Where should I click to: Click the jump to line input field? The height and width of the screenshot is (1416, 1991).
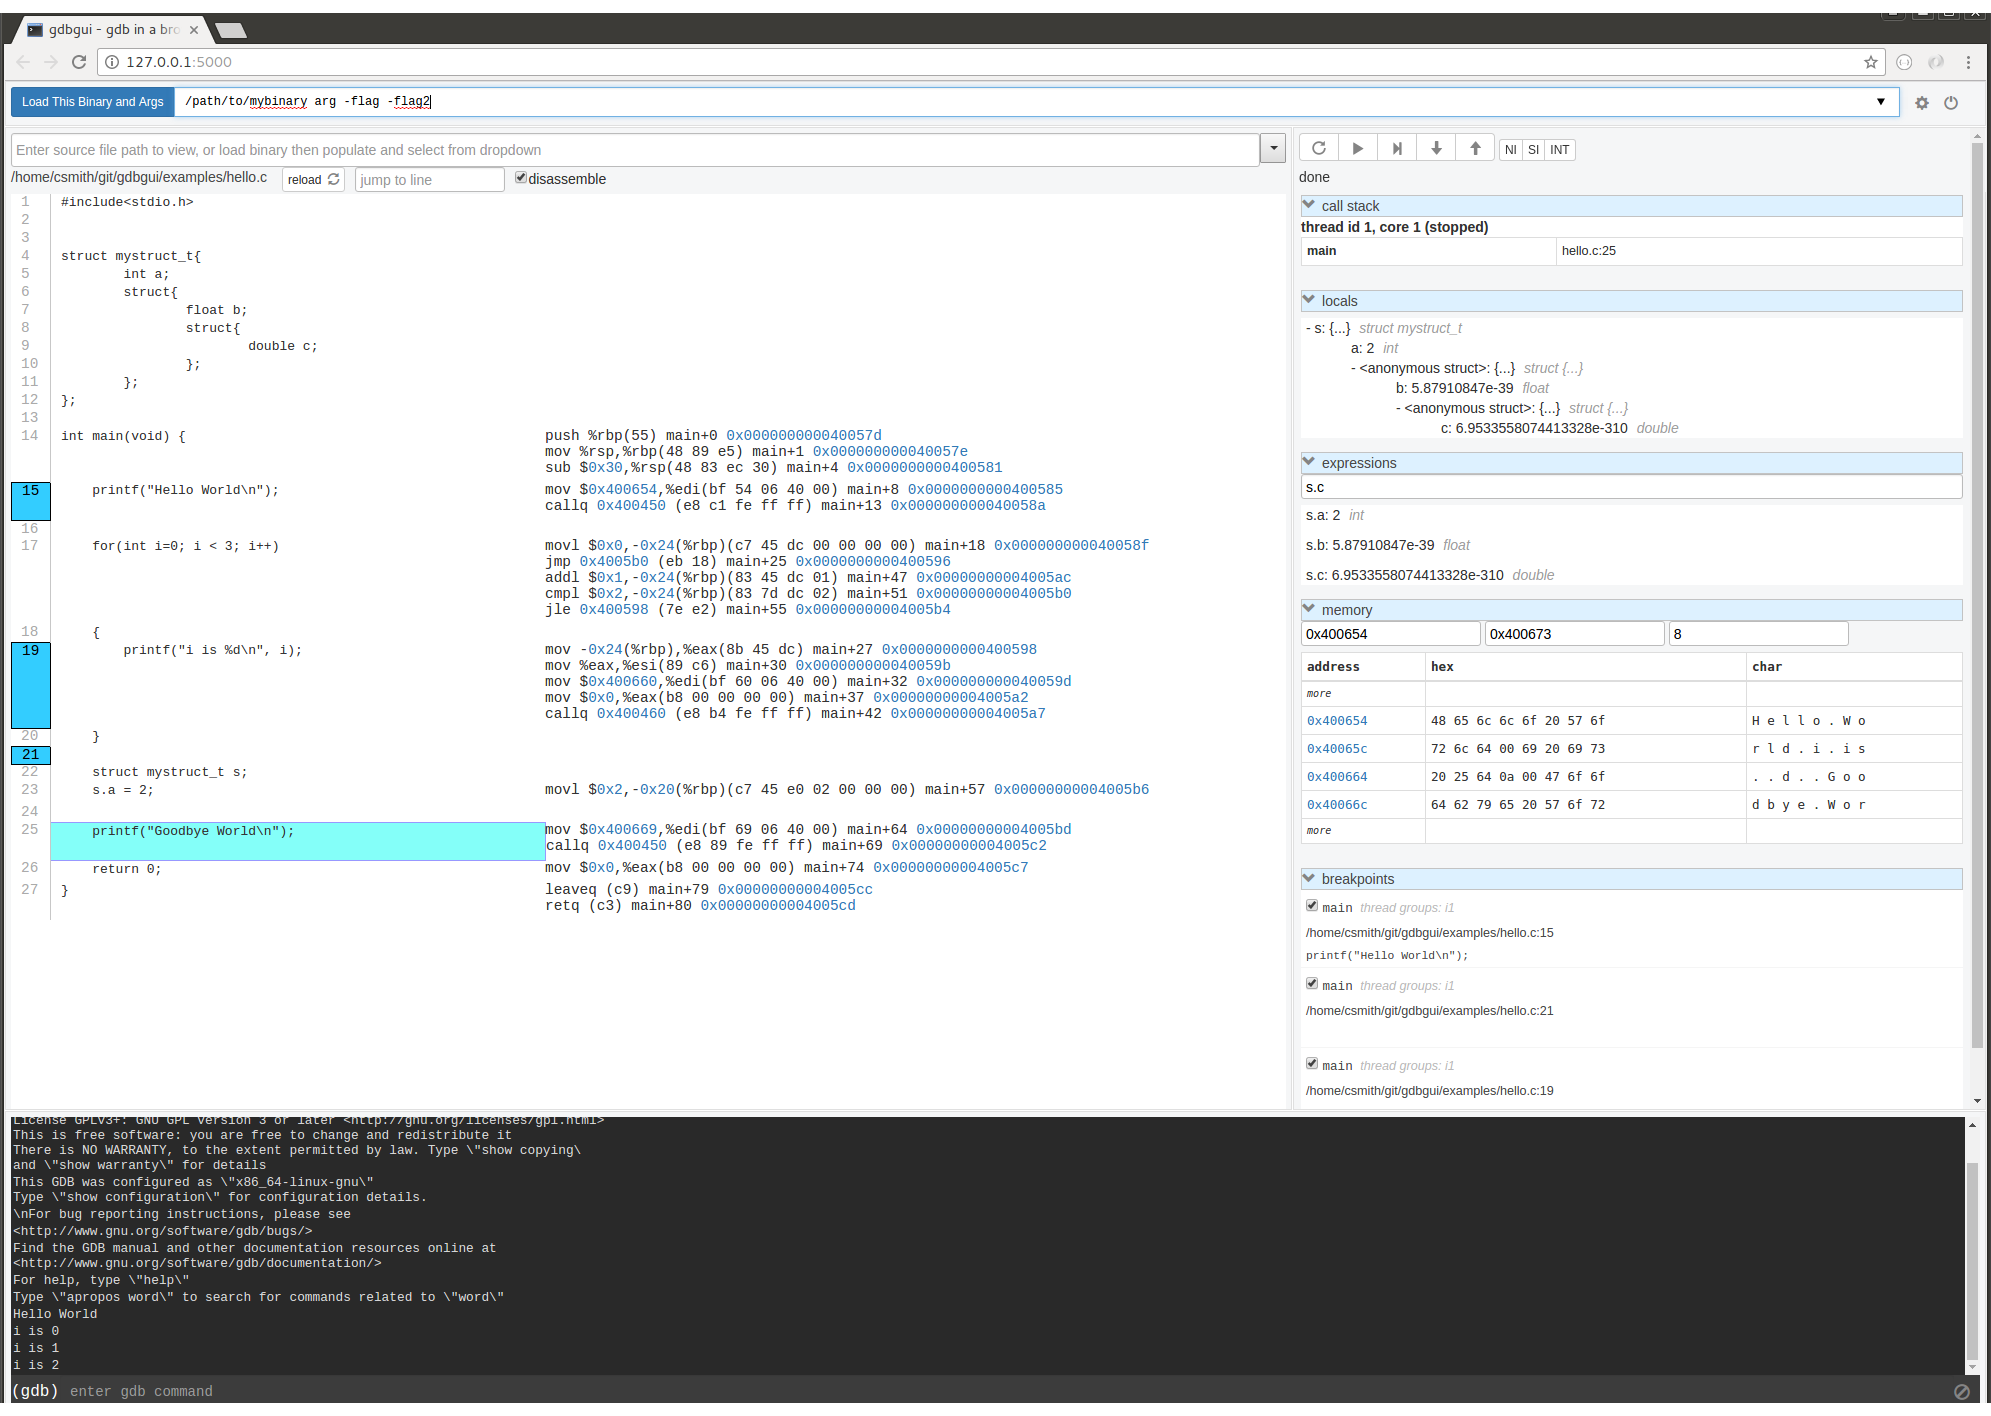[x=428, y=179]
